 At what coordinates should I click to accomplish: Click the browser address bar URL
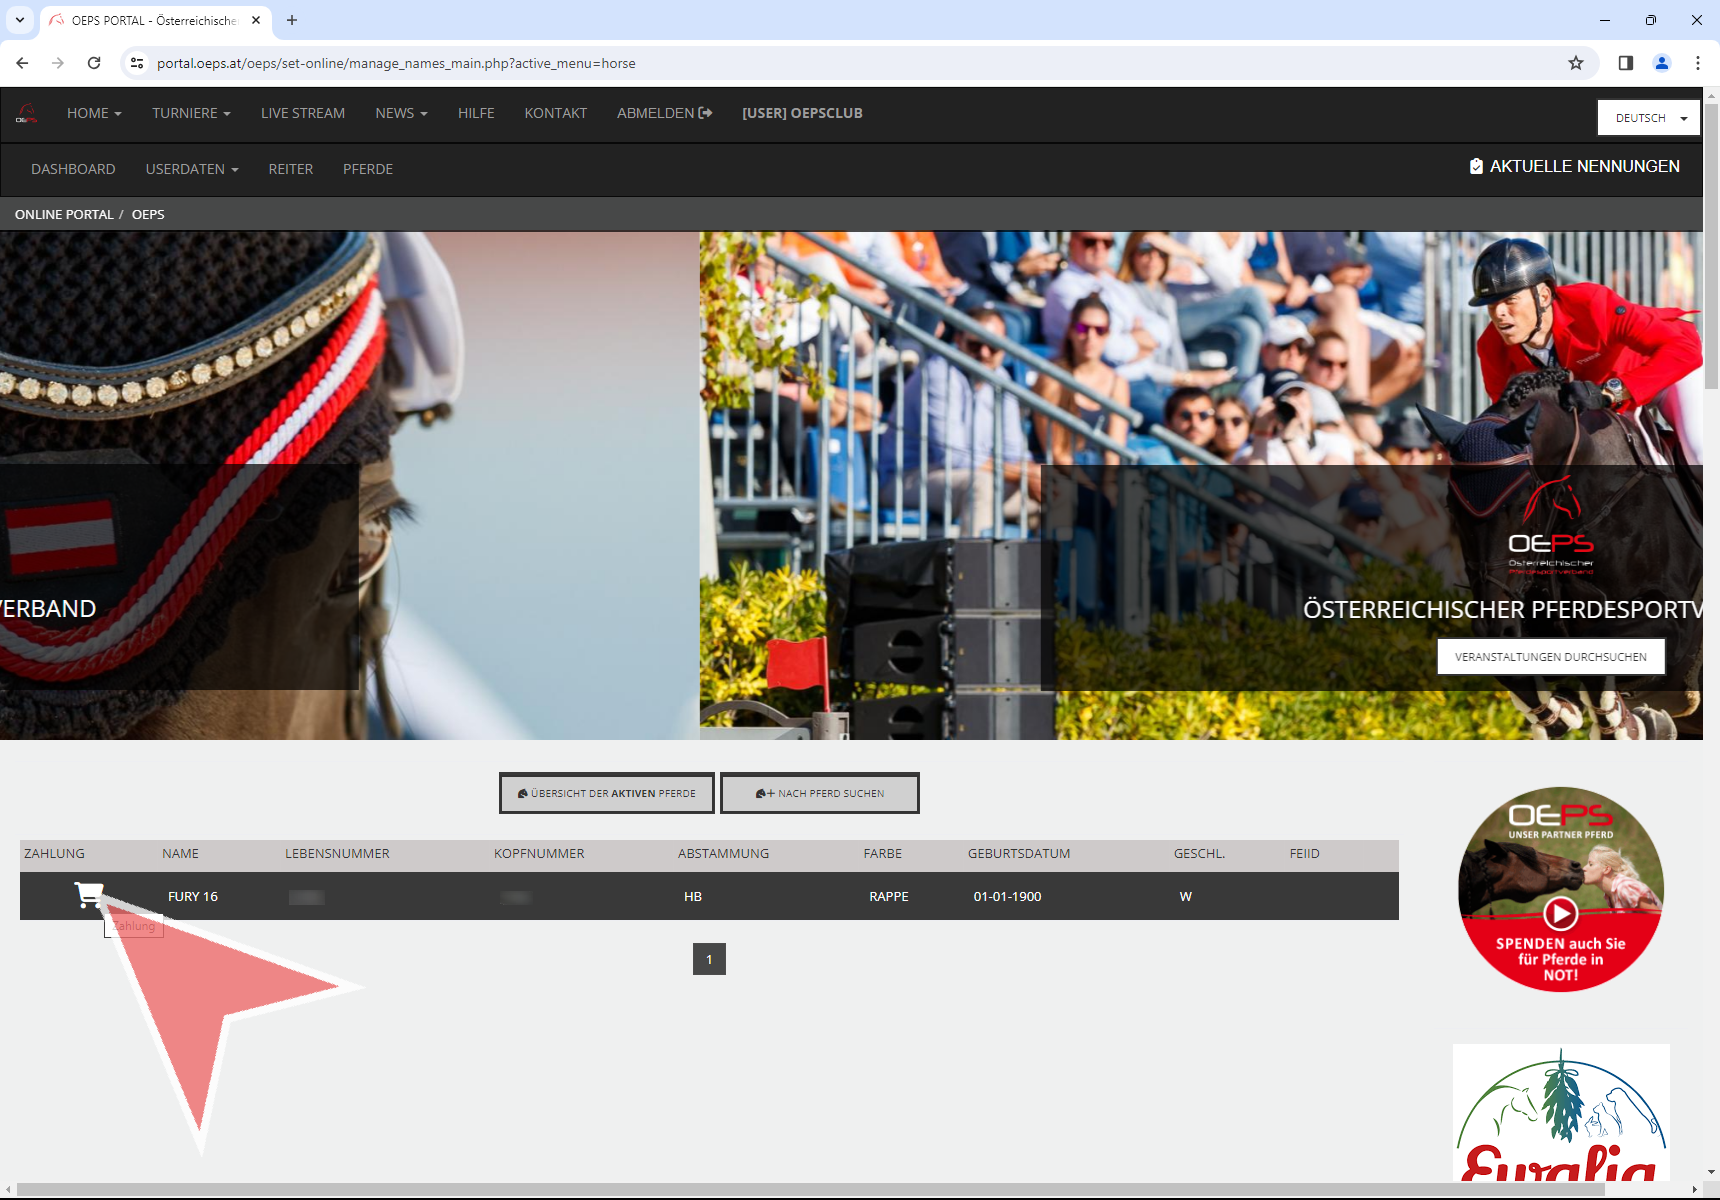[396, 63]
